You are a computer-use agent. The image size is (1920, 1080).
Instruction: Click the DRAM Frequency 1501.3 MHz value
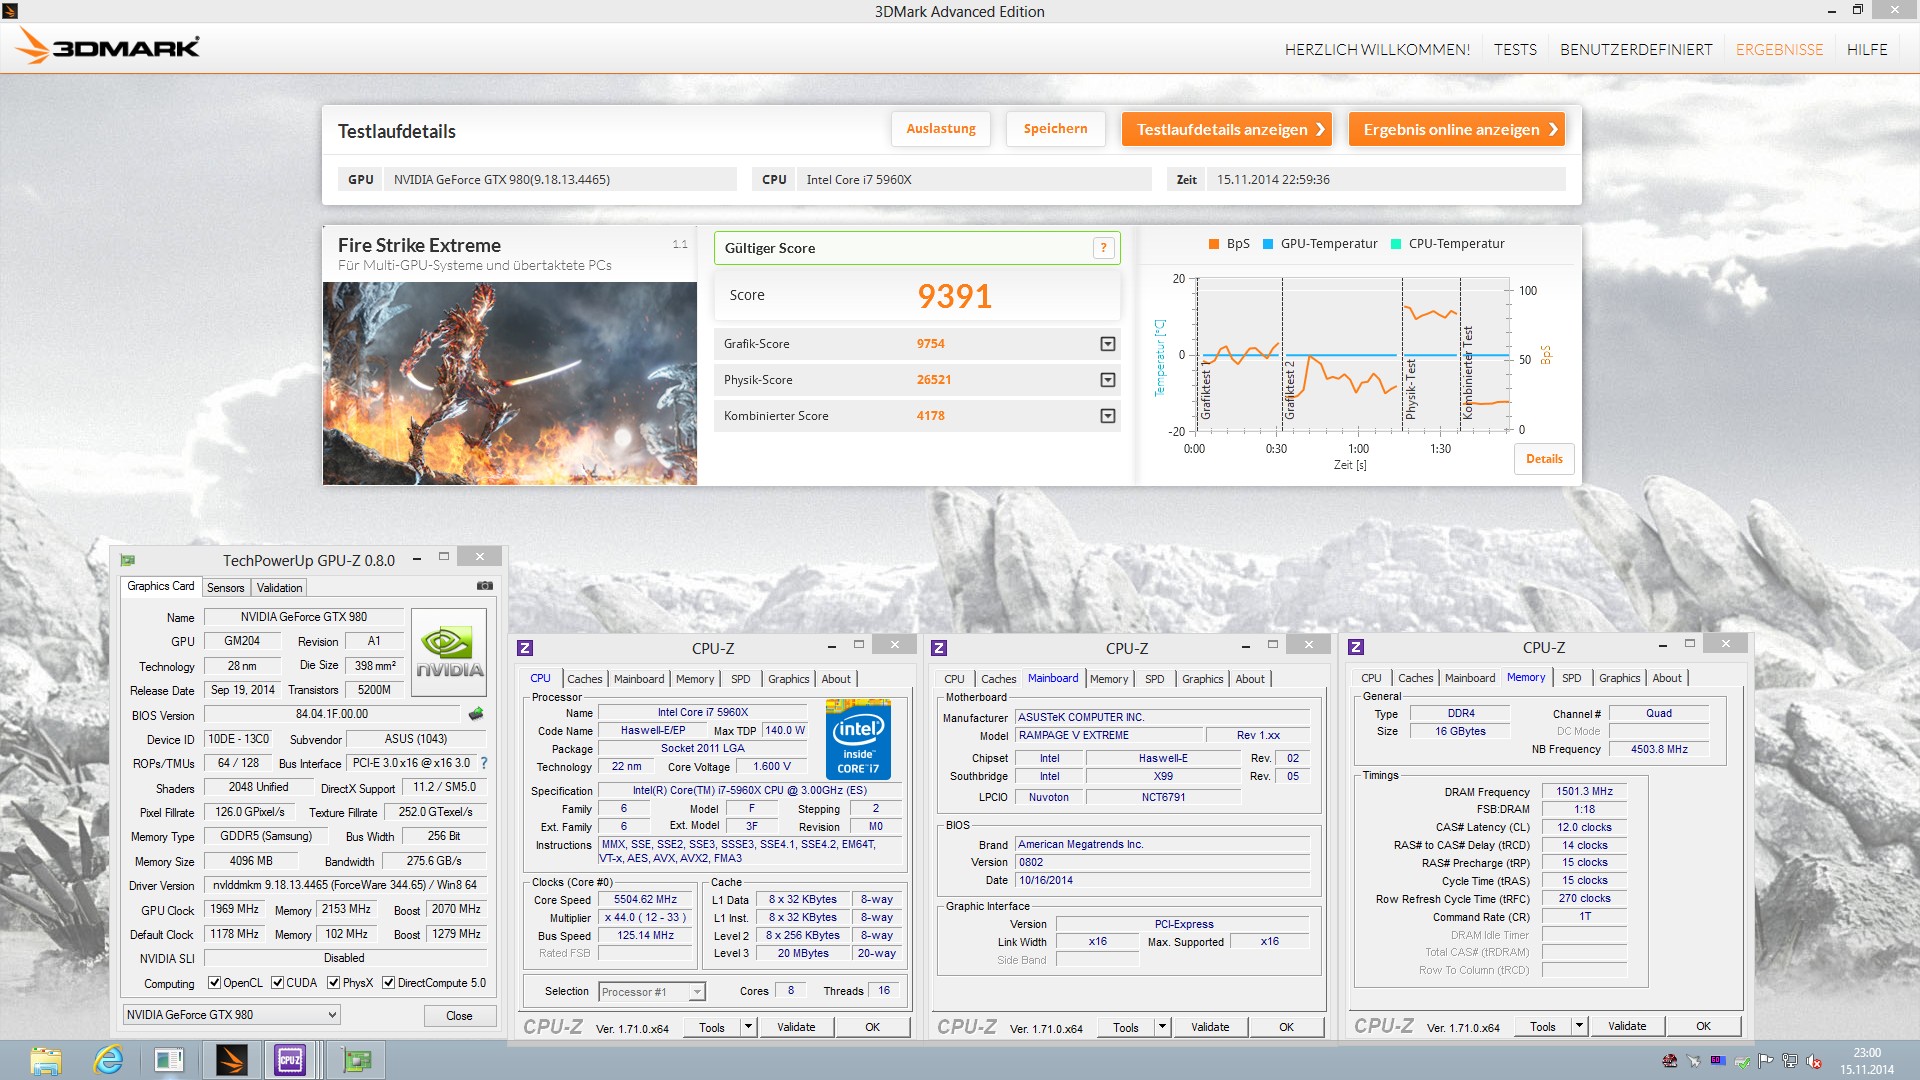click(1584, 792)
